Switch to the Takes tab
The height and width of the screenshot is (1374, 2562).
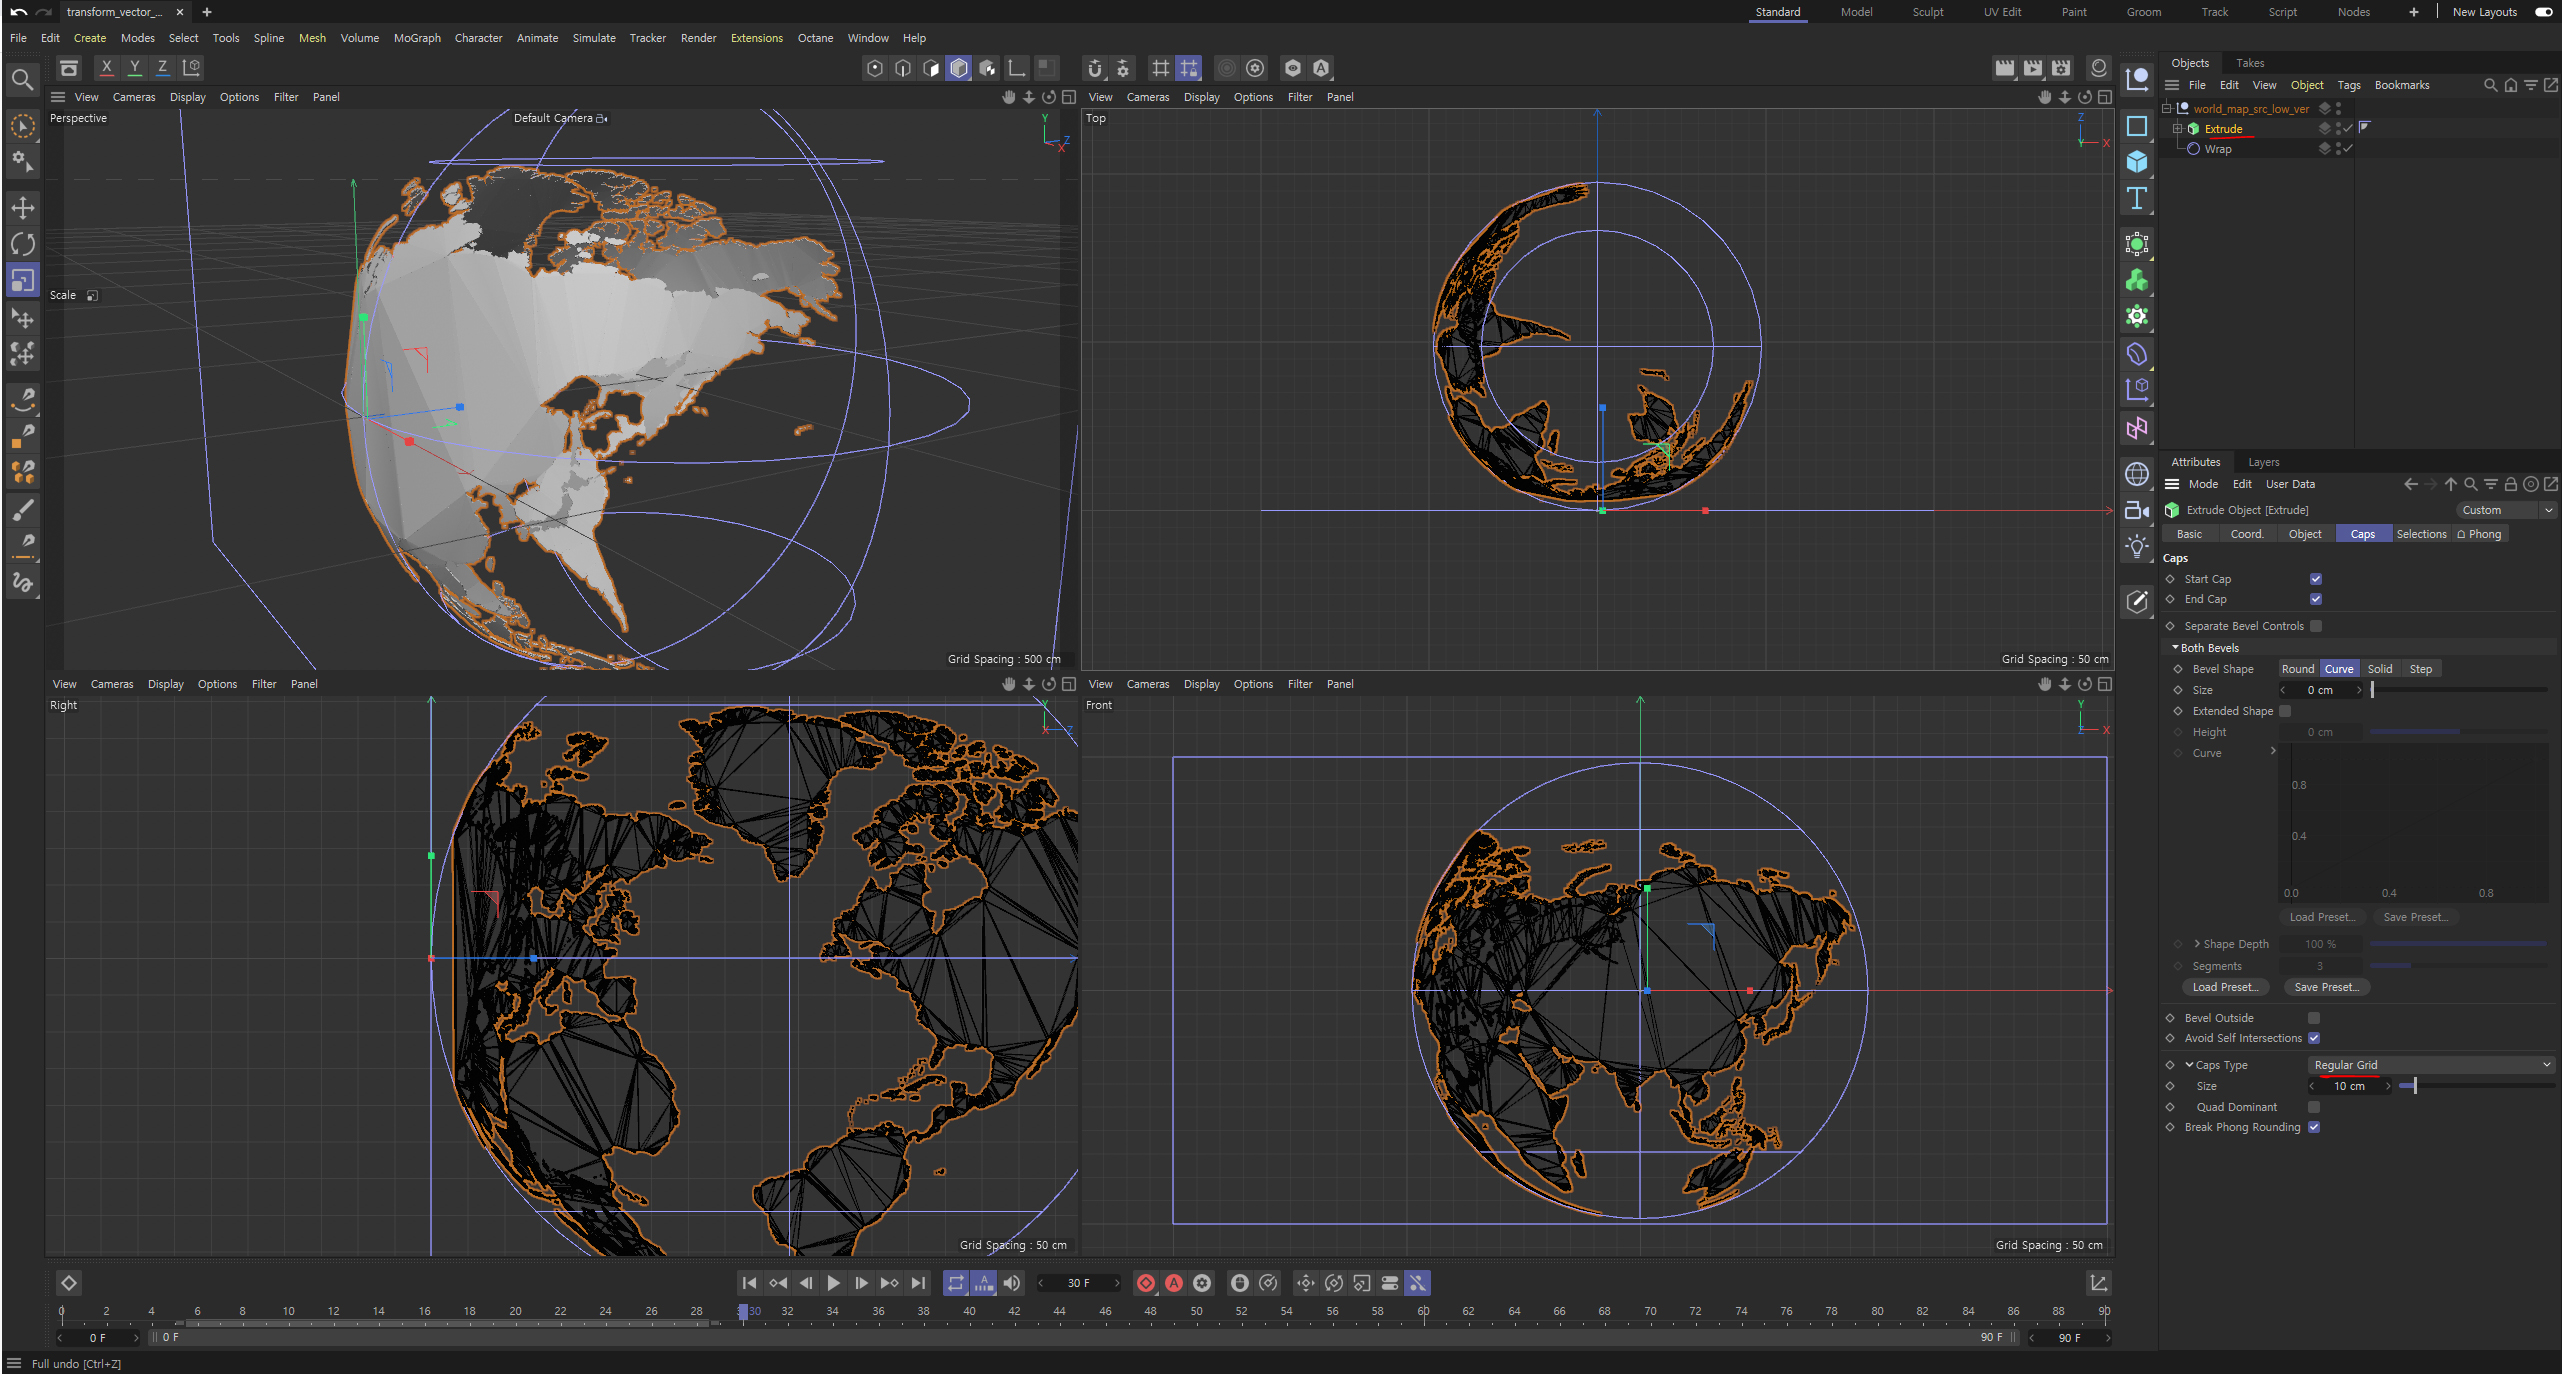(2250, 63)
